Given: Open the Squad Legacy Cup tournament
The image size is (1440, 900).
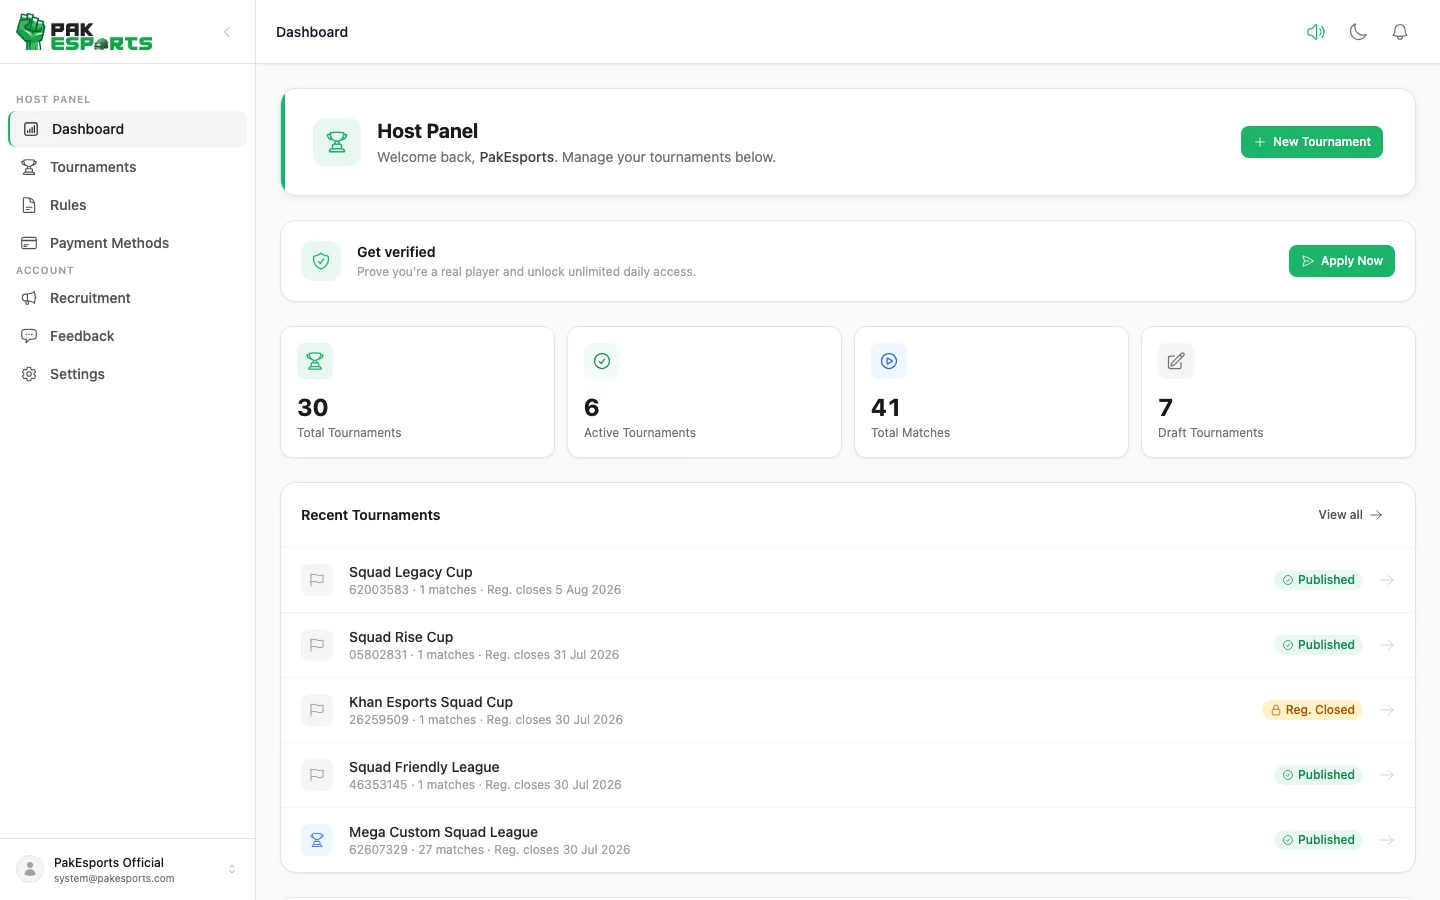Looking at the screenshot, I should coord(848,580).
